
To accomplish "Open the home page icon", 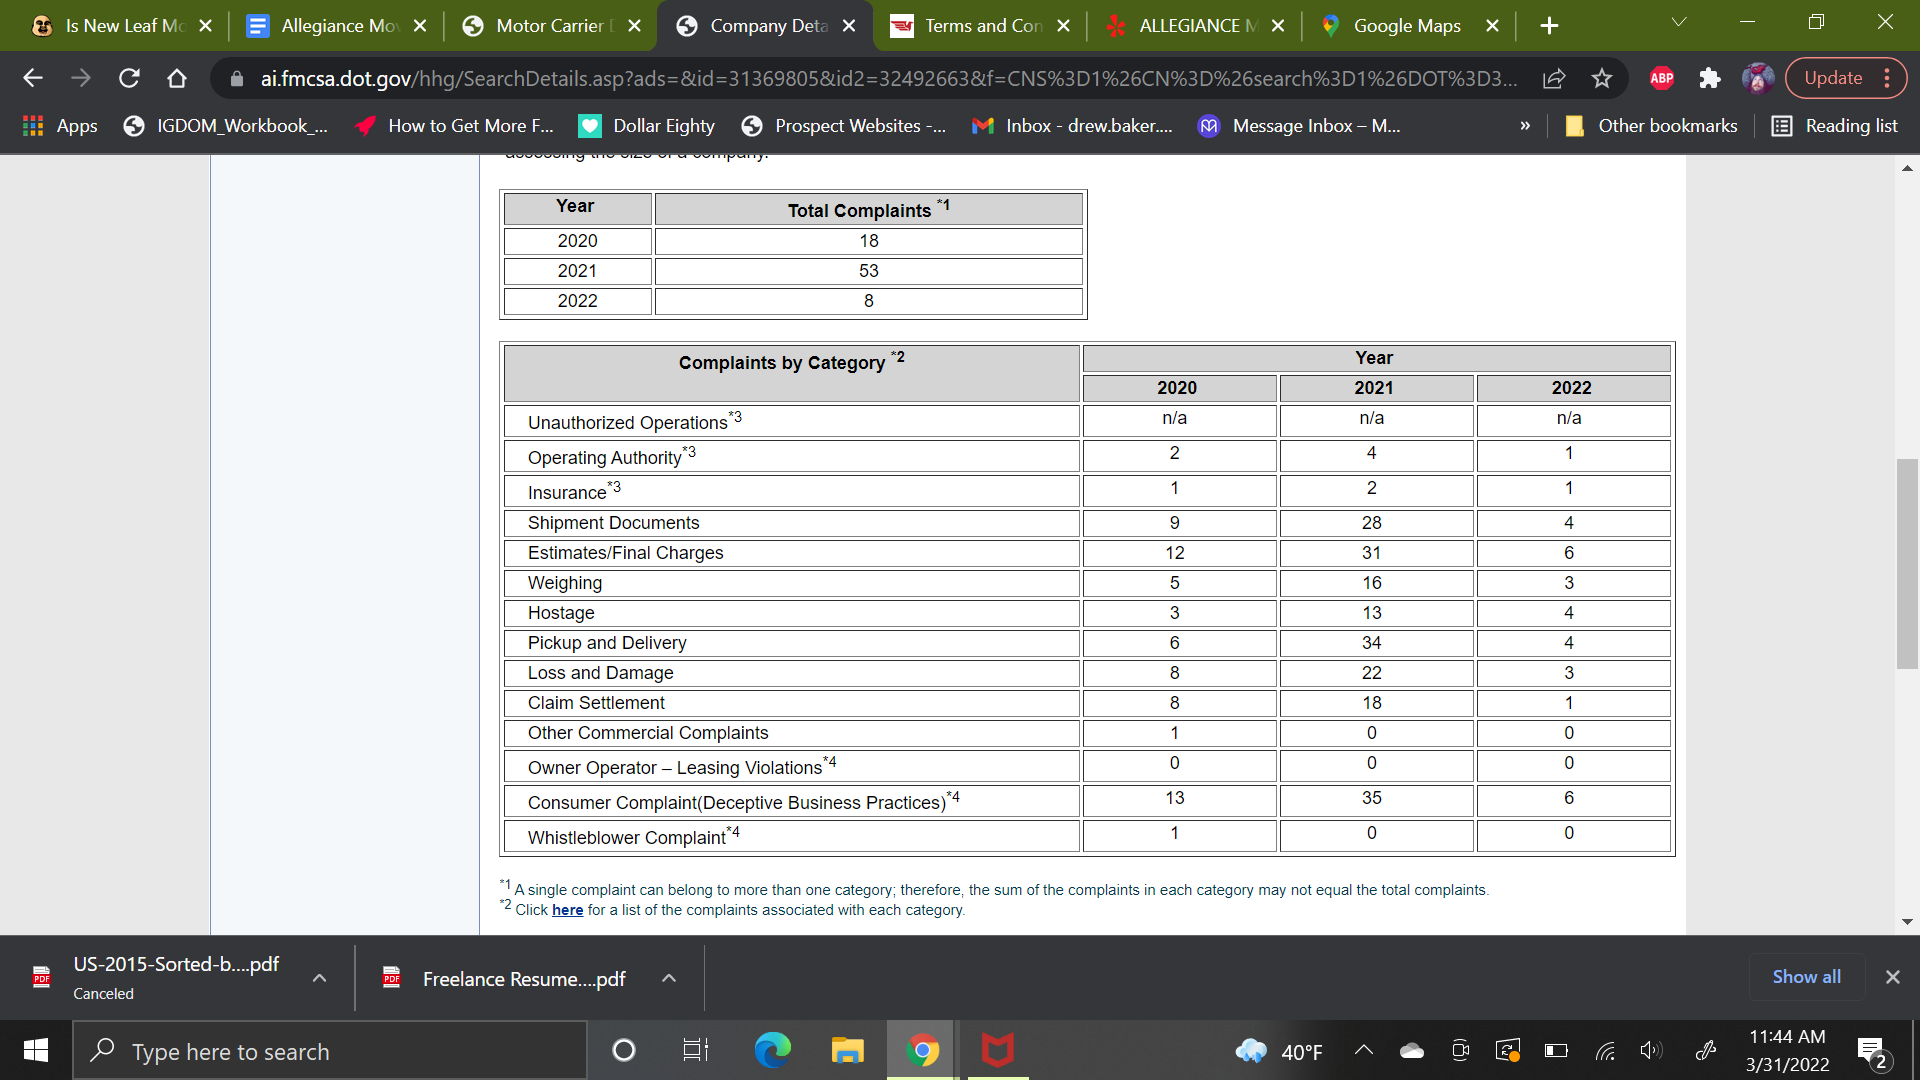I will [x=177, y=78].
